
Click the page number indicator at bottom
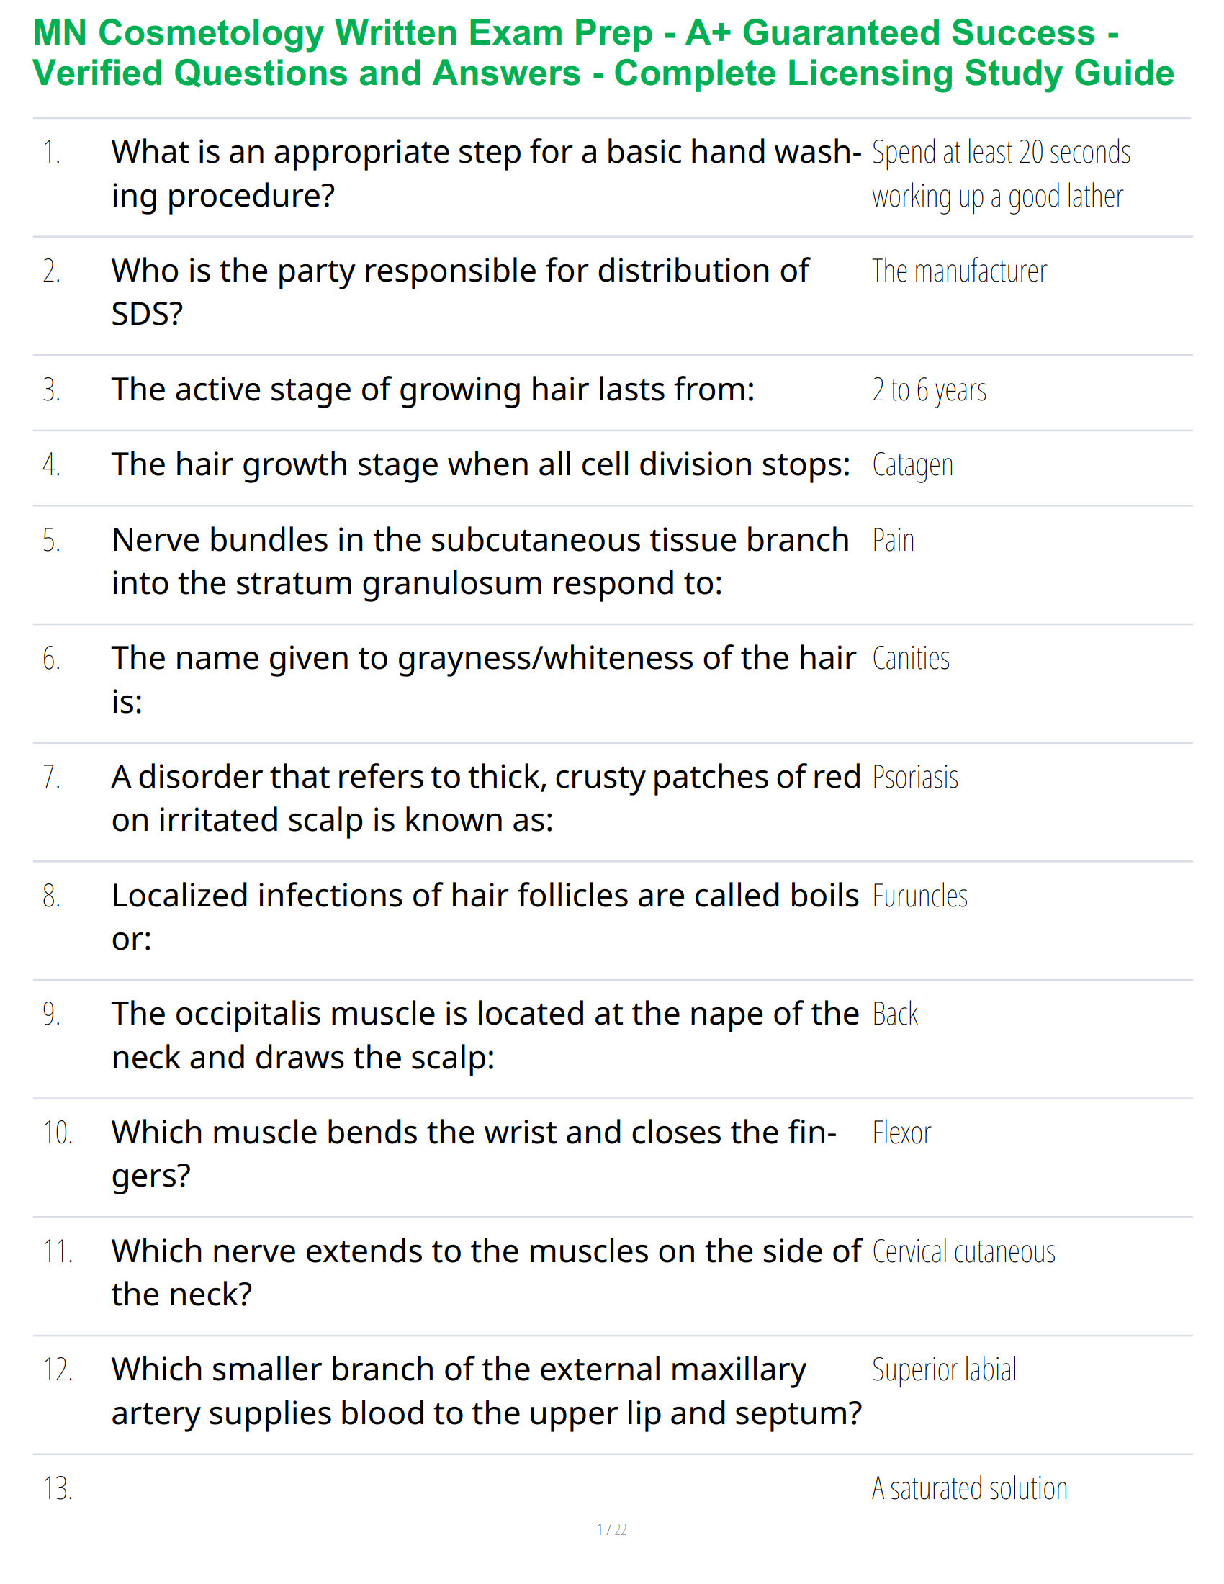[611, 1529]
